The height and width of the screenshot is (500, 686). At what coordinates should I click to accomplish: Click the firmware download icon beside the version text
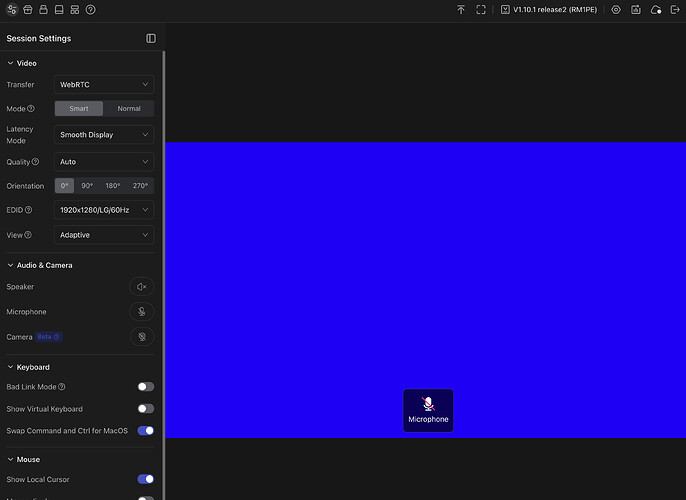pyautogui.click(x=505, y=10)
